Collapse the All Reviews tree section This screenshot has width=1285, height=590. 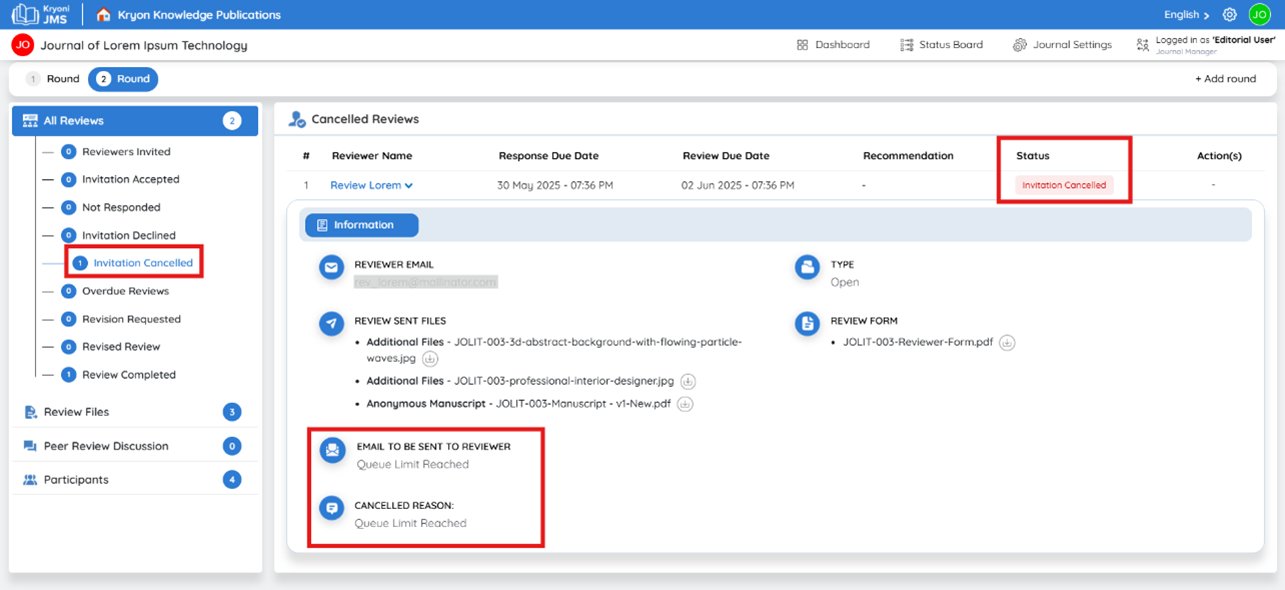click(135, 121)
